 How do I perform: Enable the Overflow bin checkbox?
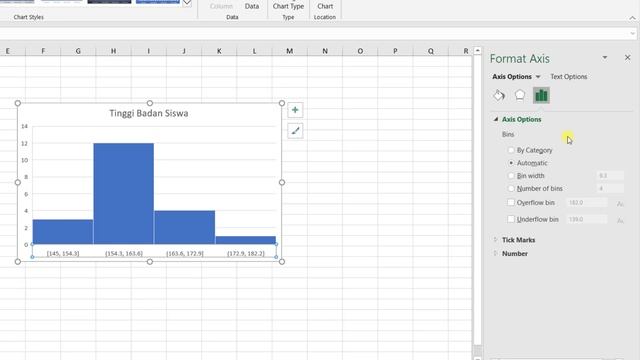click(x=511, y=202)
